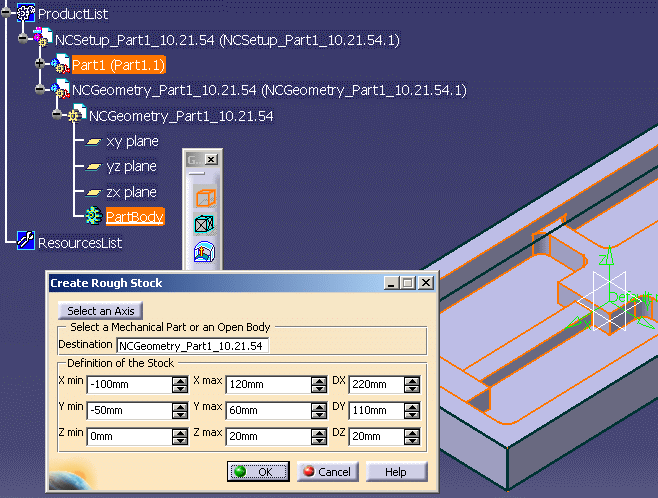This screenshot has height=498, width=658.
Task: Increase the Z max value with up arrow
Action: (319, 432)
